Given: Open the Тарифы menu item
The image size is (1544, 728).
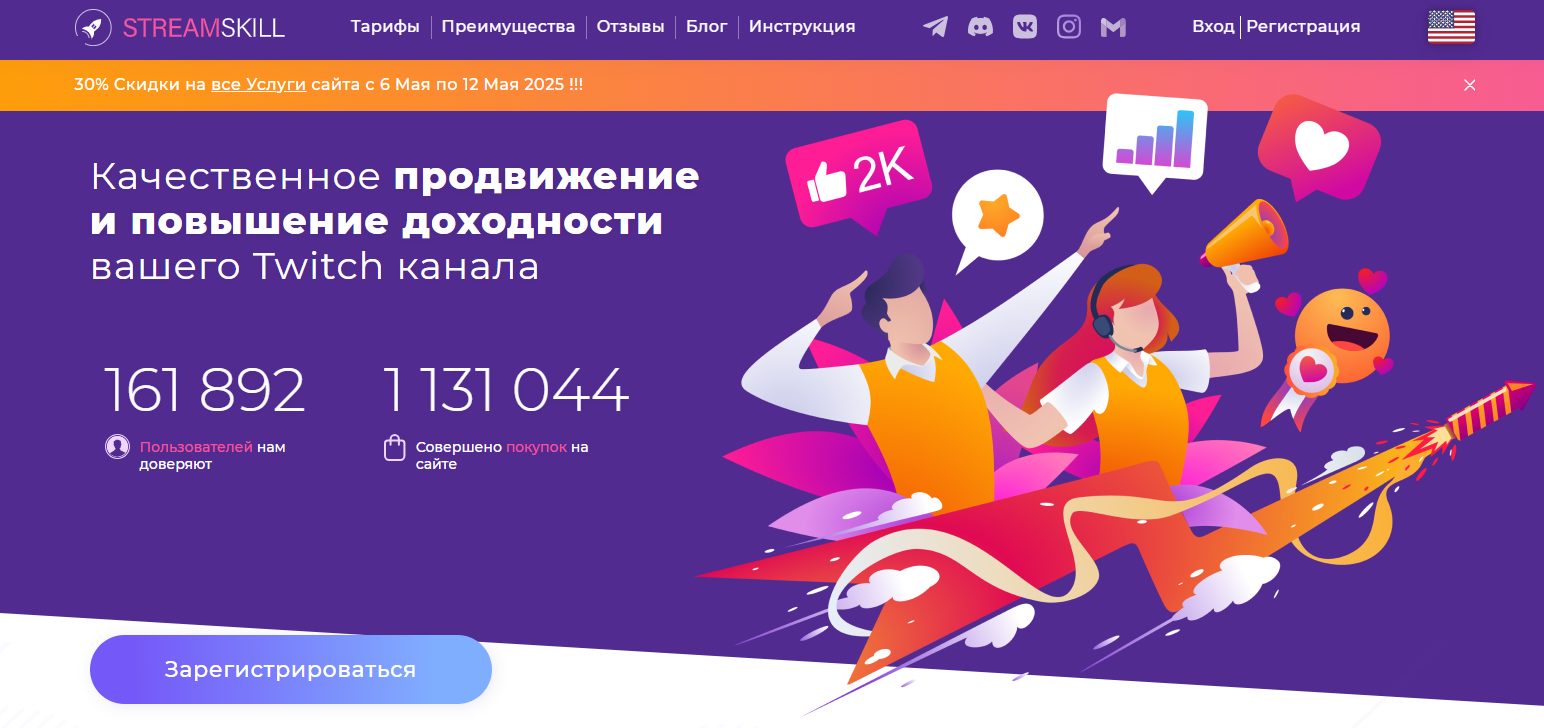Looking at the screenshot, I should point(385,27).
